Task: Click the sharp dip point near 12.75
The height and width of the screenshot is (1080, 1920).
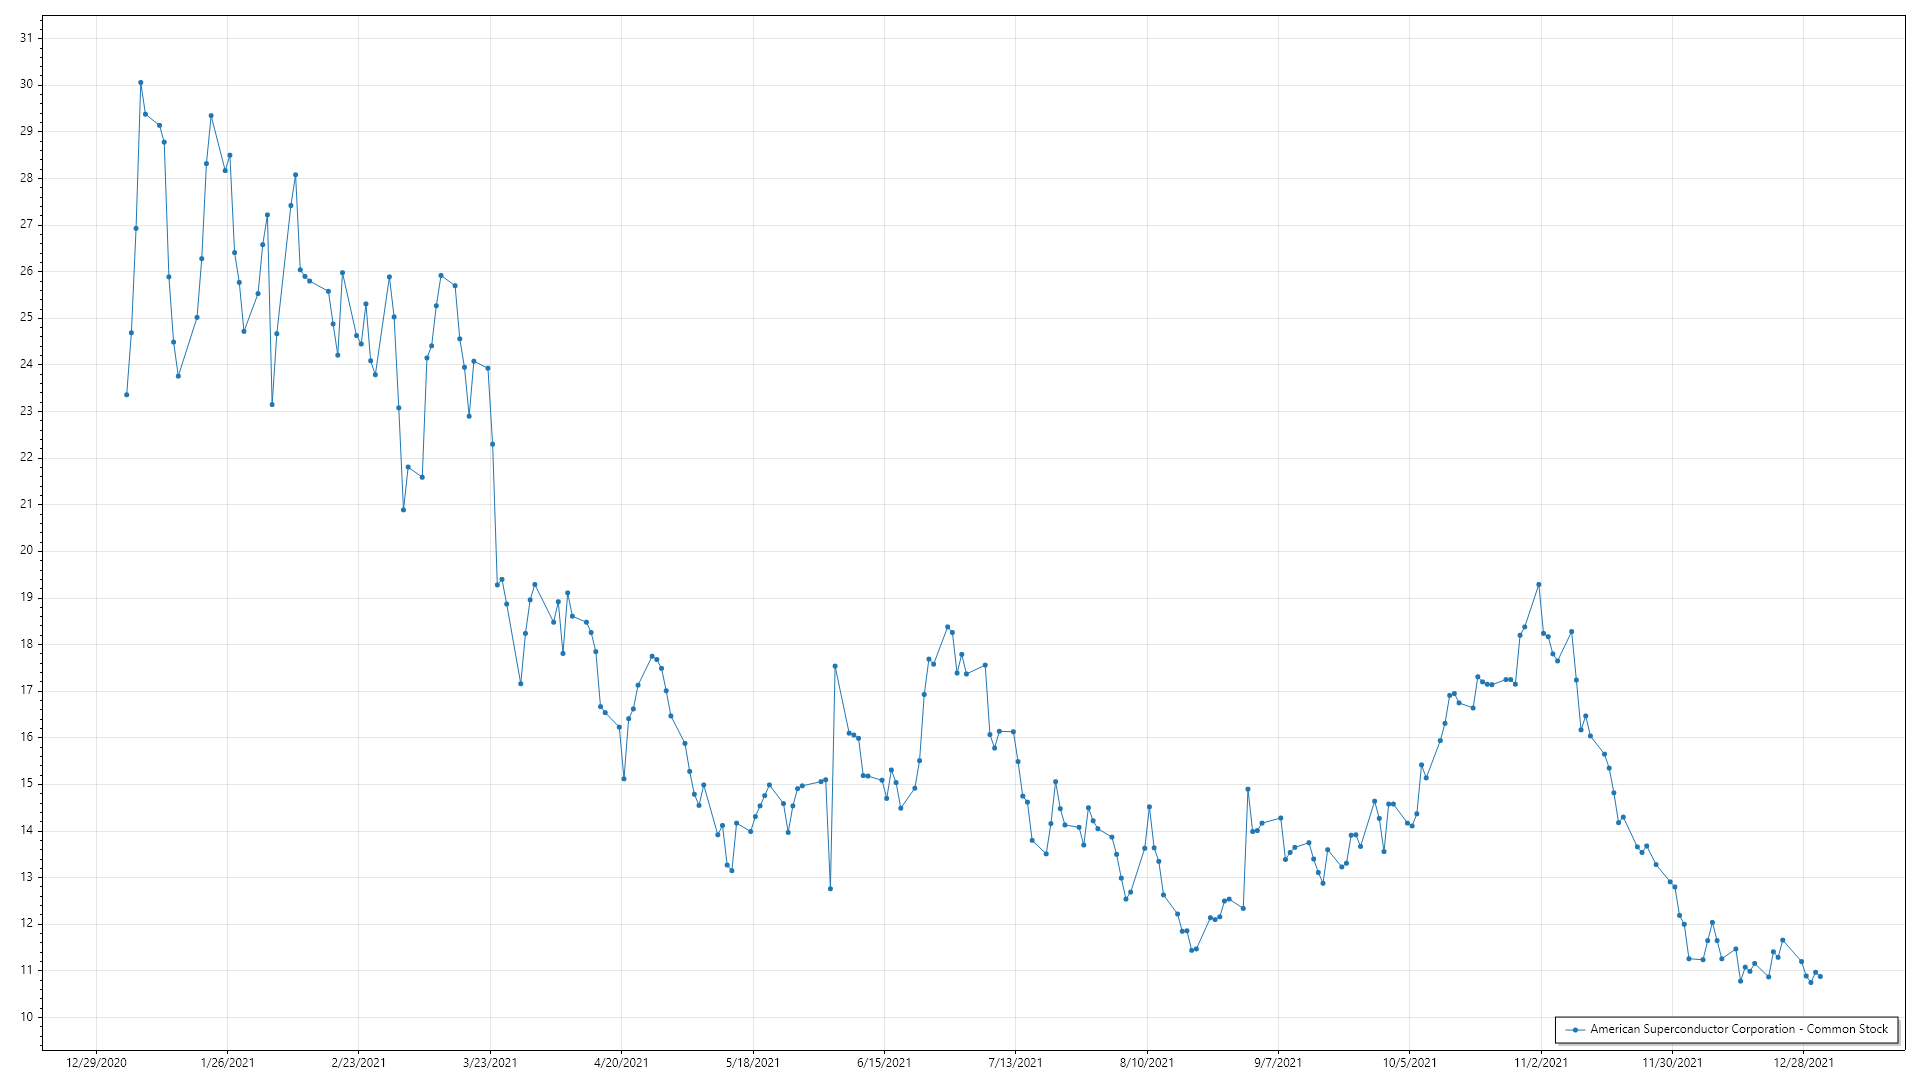Action: [830, 889]
